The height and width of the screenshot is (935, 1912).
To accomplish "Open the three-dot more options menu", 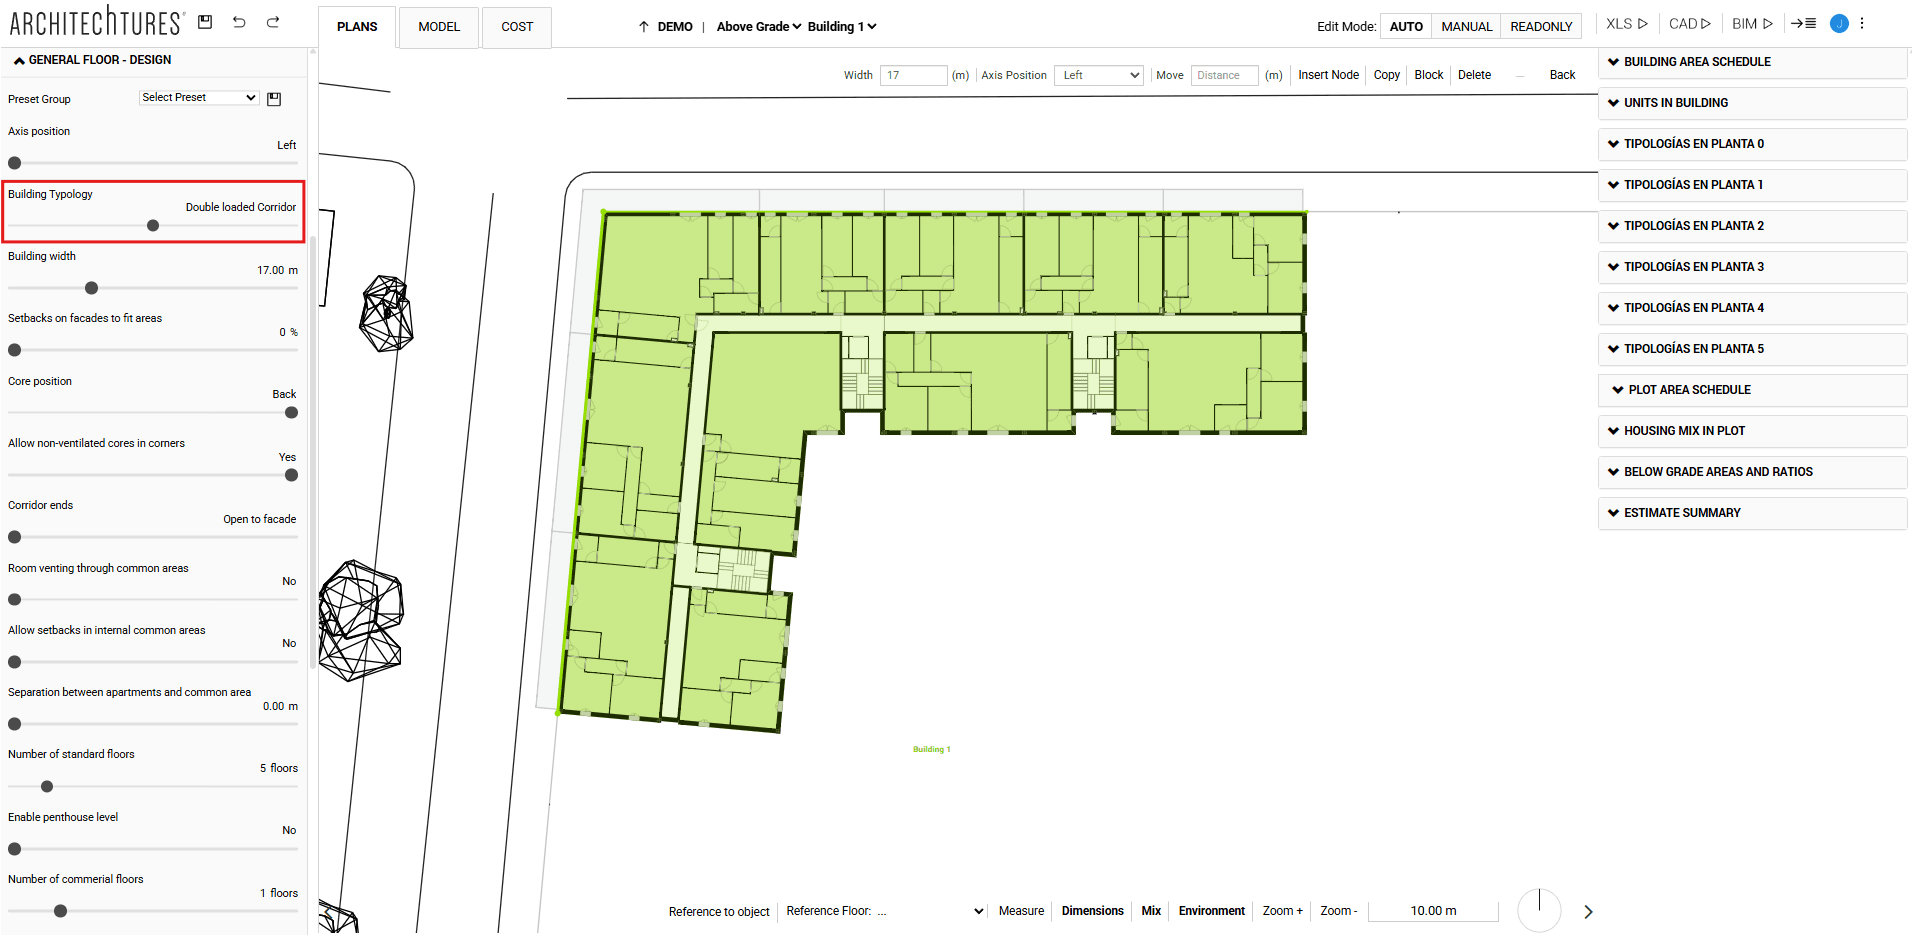I will [x=1862, y=24].
